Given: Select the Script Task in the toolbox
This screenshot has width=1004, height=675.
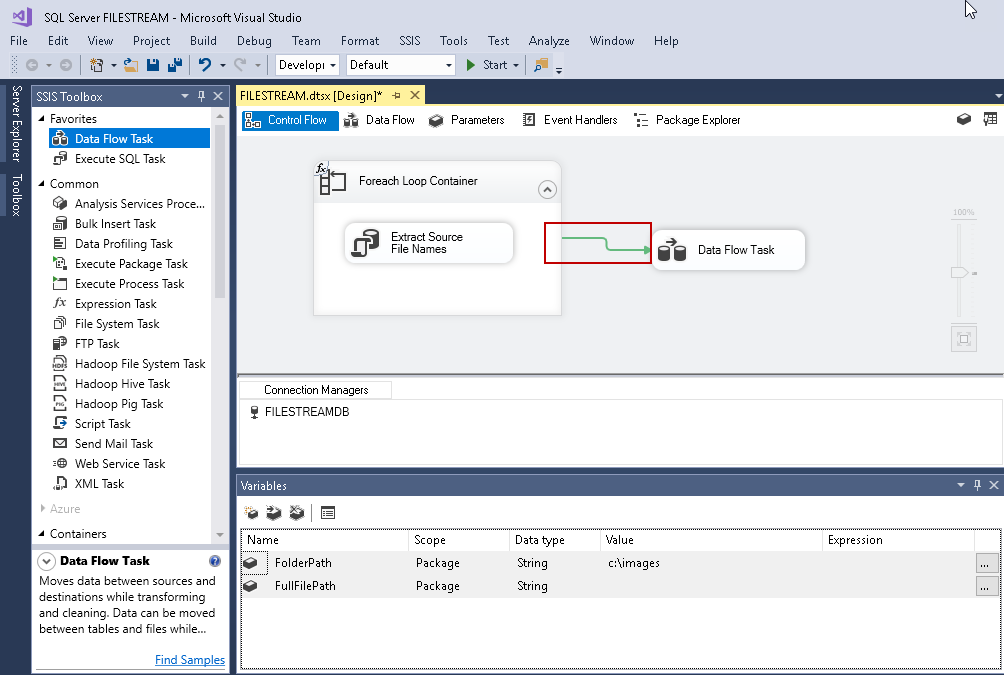Looking at the screenshot, I should tap(102, 424).
